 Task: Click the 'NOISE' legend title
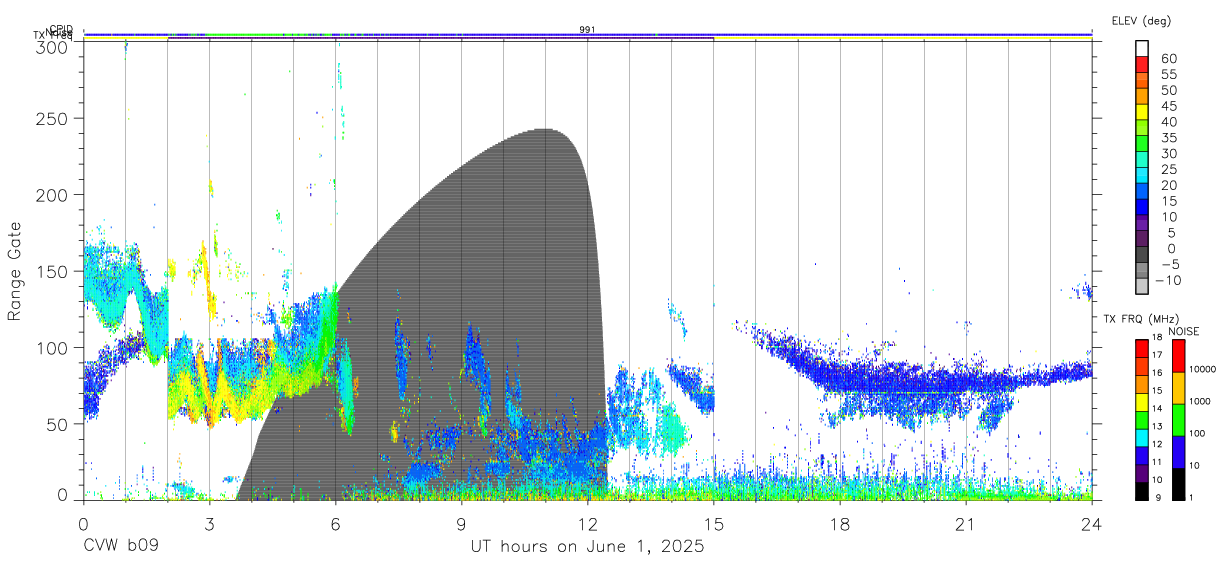(1185, 331)
